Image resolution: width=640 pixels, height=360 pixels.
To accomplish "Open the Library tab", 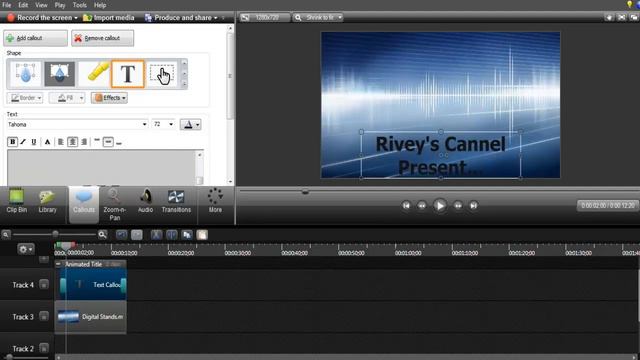I will (47, 201).
